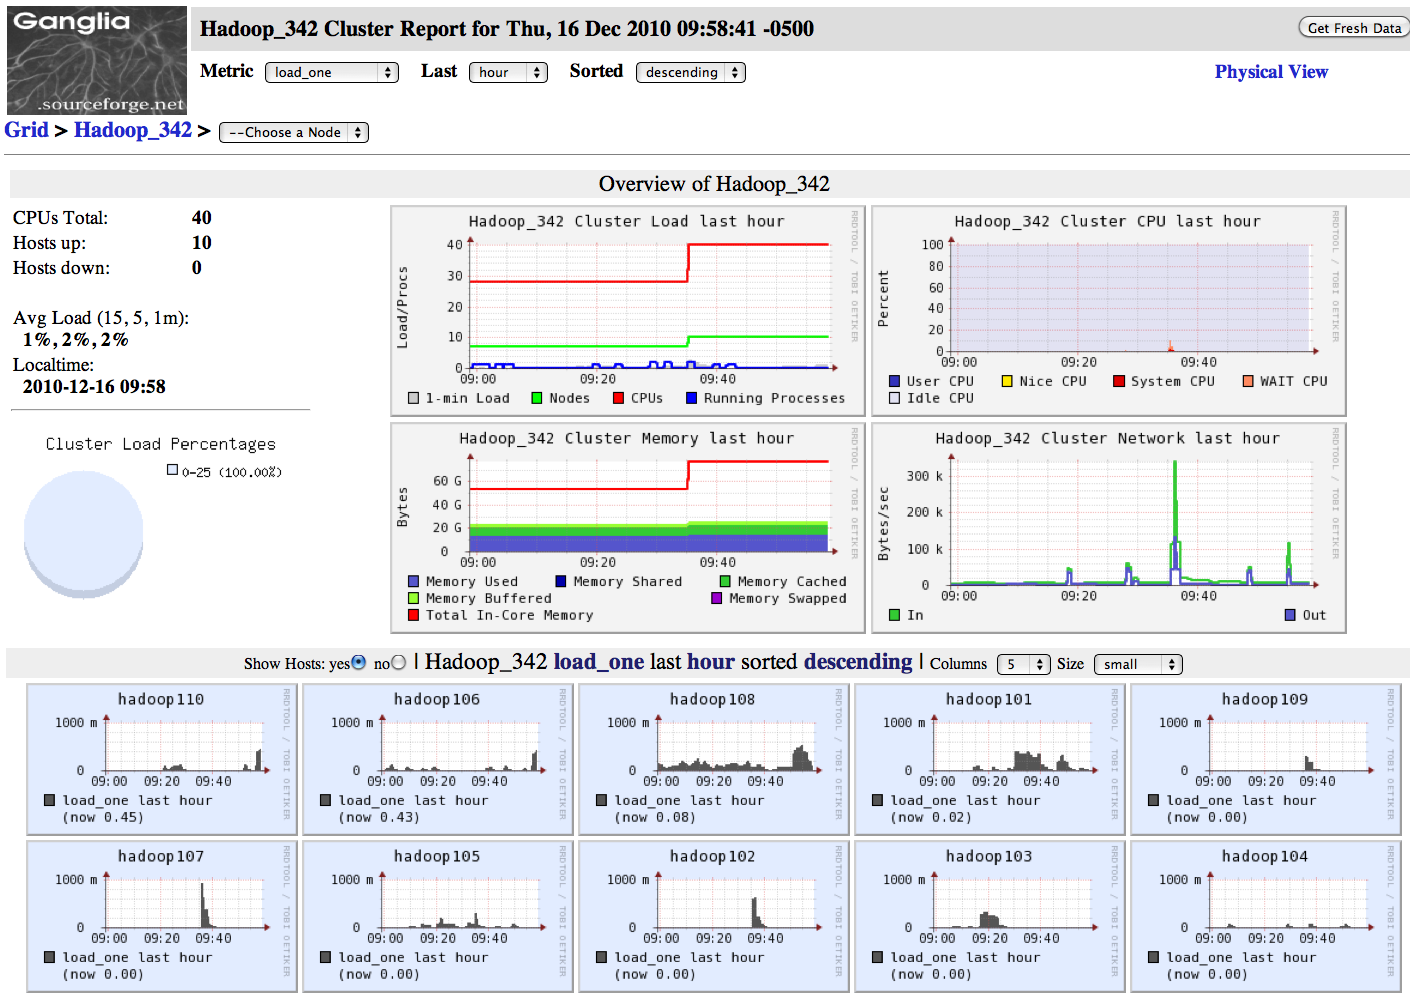The image size is (1410, 1001).
Task: Open the hadoop110 load_one graph
Action: pos(162,759)
